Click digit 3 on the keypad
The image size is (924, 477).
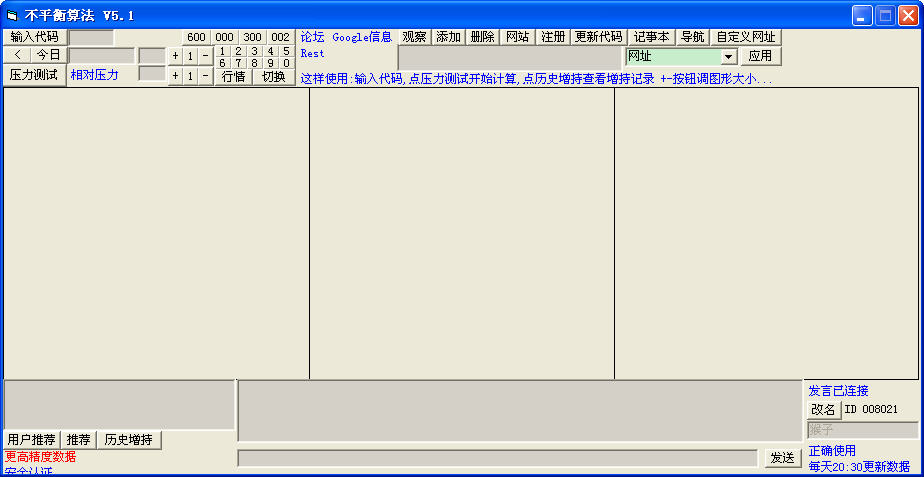254,51
